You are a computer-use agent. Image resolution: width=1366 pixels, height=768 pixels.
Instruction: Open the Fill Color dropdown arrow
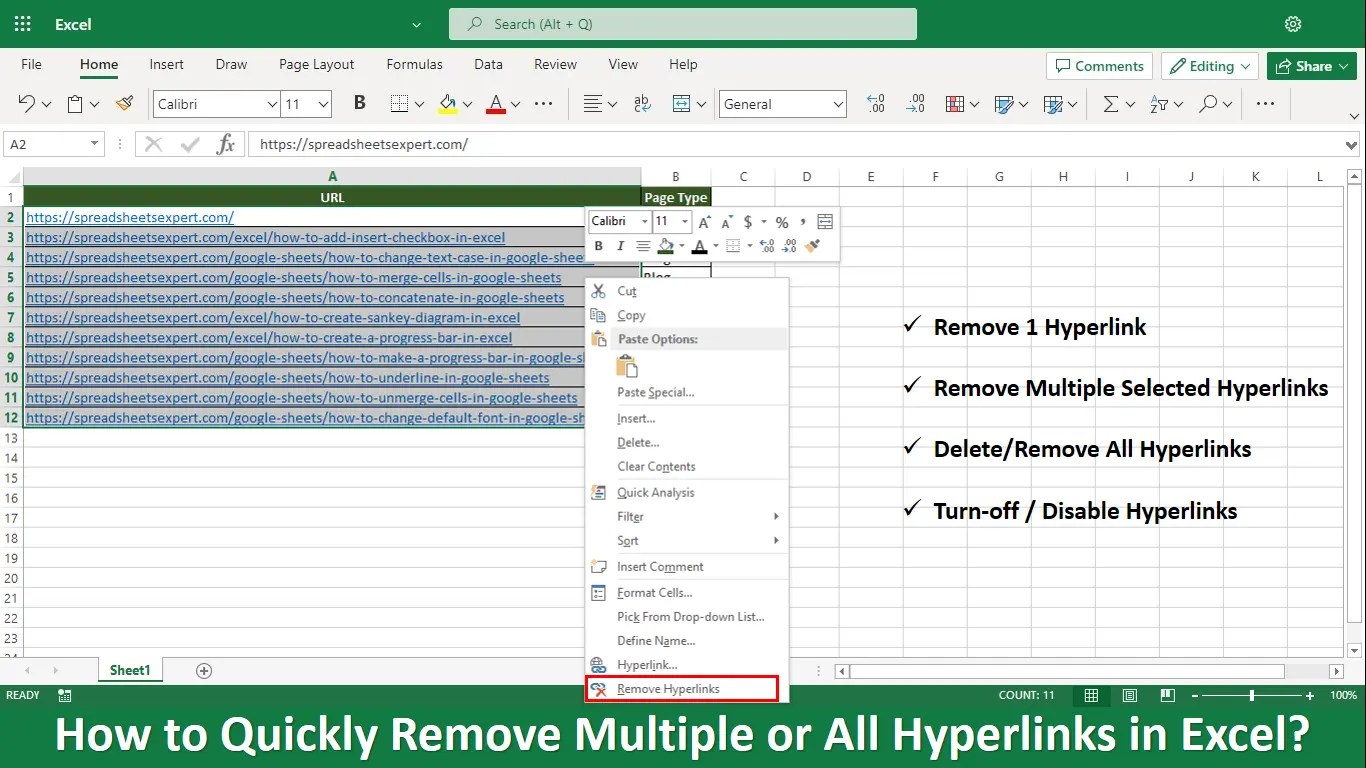click(467, 103)
